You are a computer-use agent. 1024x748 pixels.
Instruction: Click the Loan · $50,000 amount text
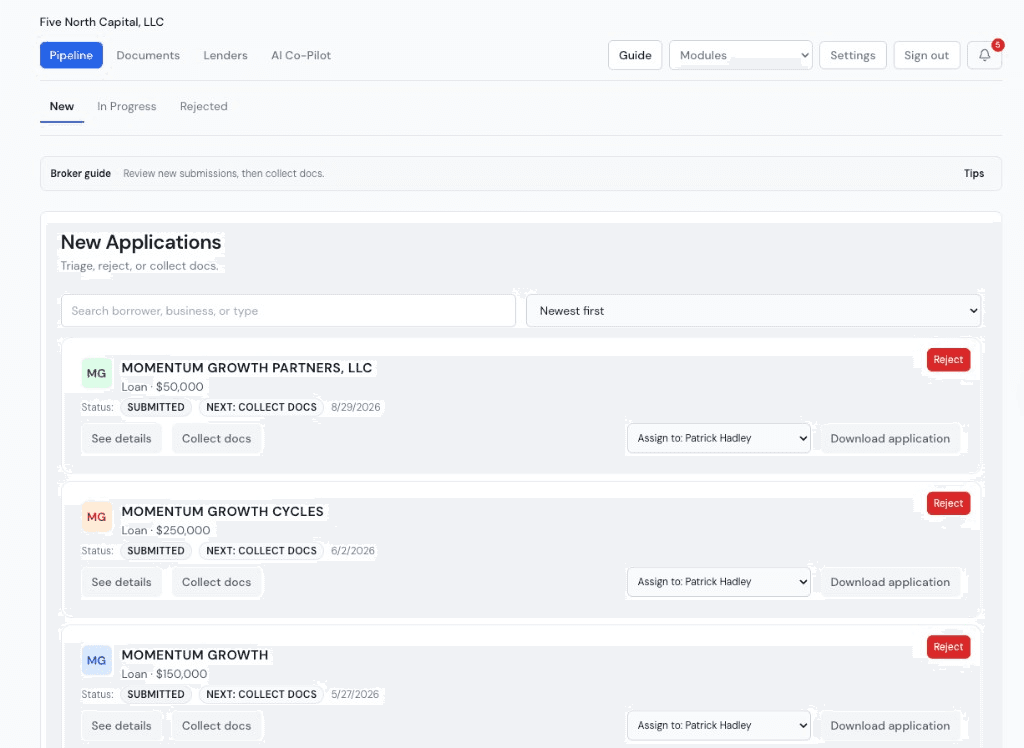click(162, 387)
